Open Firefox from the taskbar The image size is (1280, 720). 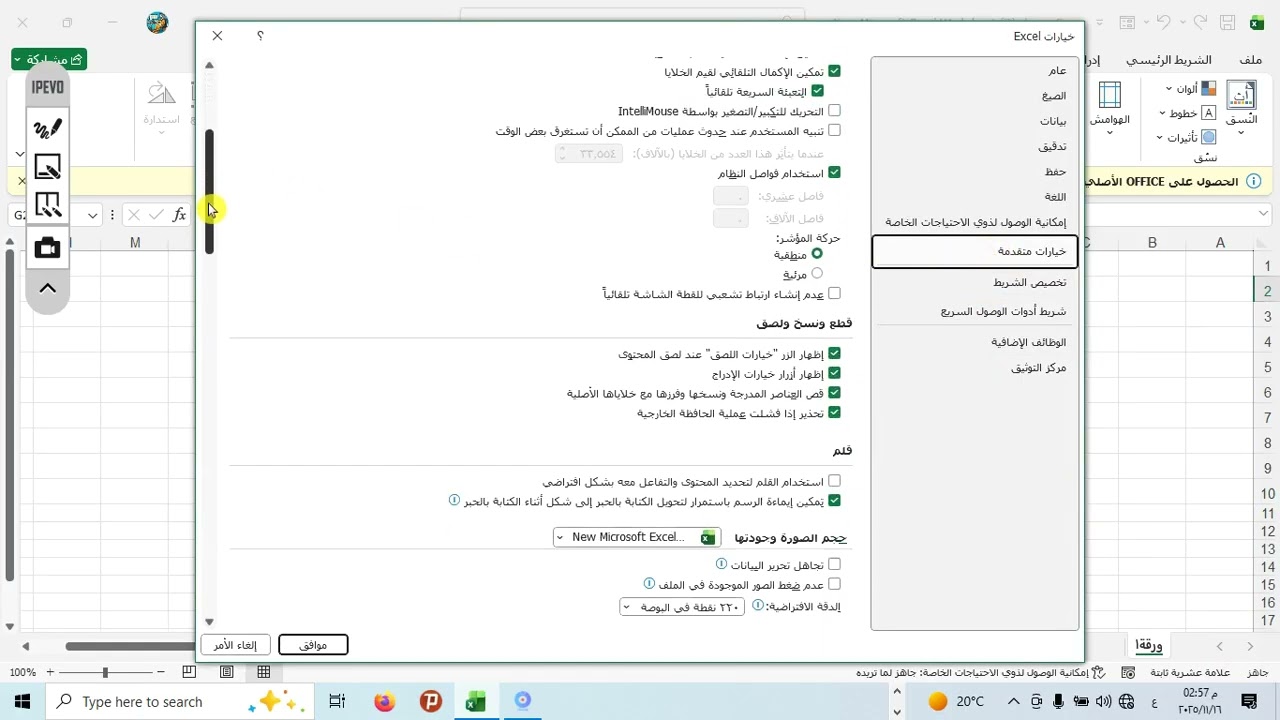coord(384,702)
